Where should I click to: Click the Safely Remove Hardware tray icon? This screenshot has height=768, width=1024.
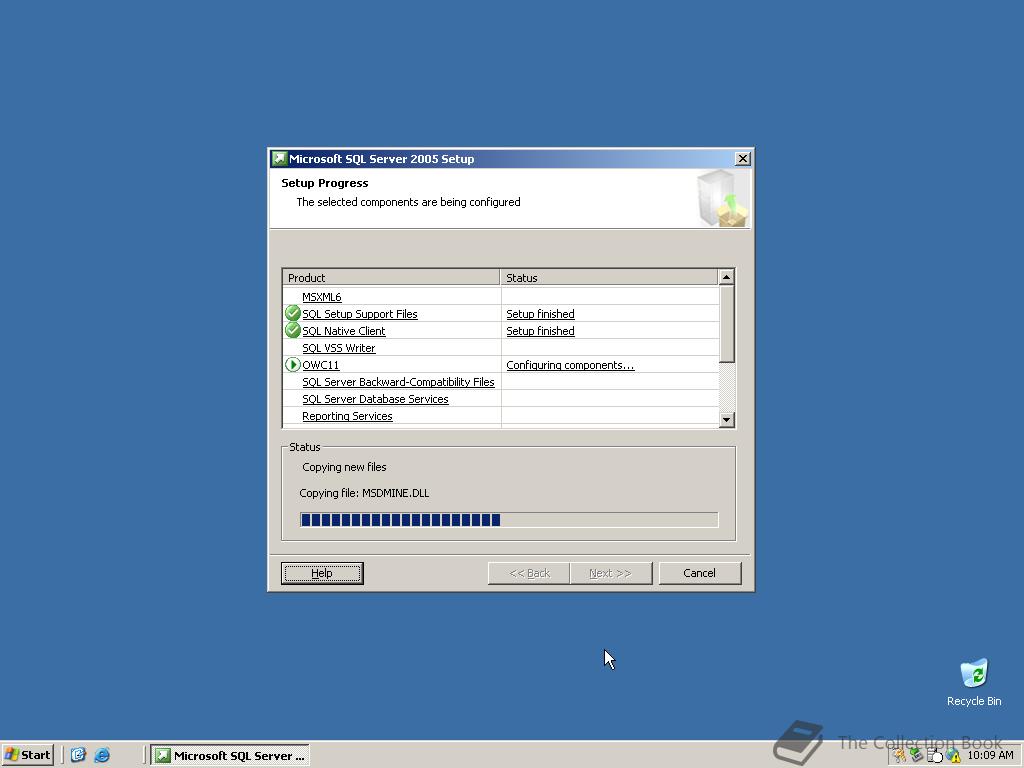(917, 756)
